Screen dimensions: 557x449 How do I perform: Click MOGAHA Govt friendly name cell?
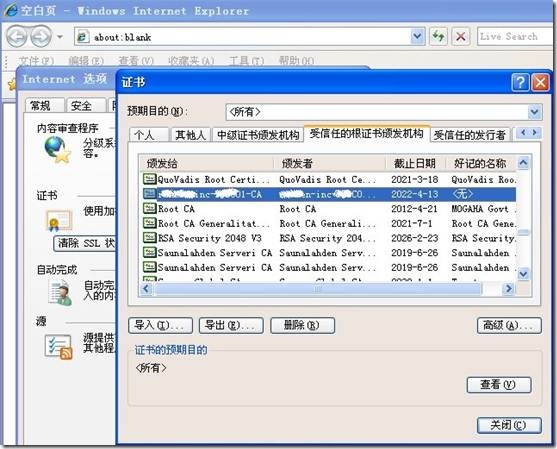[483, 209]
